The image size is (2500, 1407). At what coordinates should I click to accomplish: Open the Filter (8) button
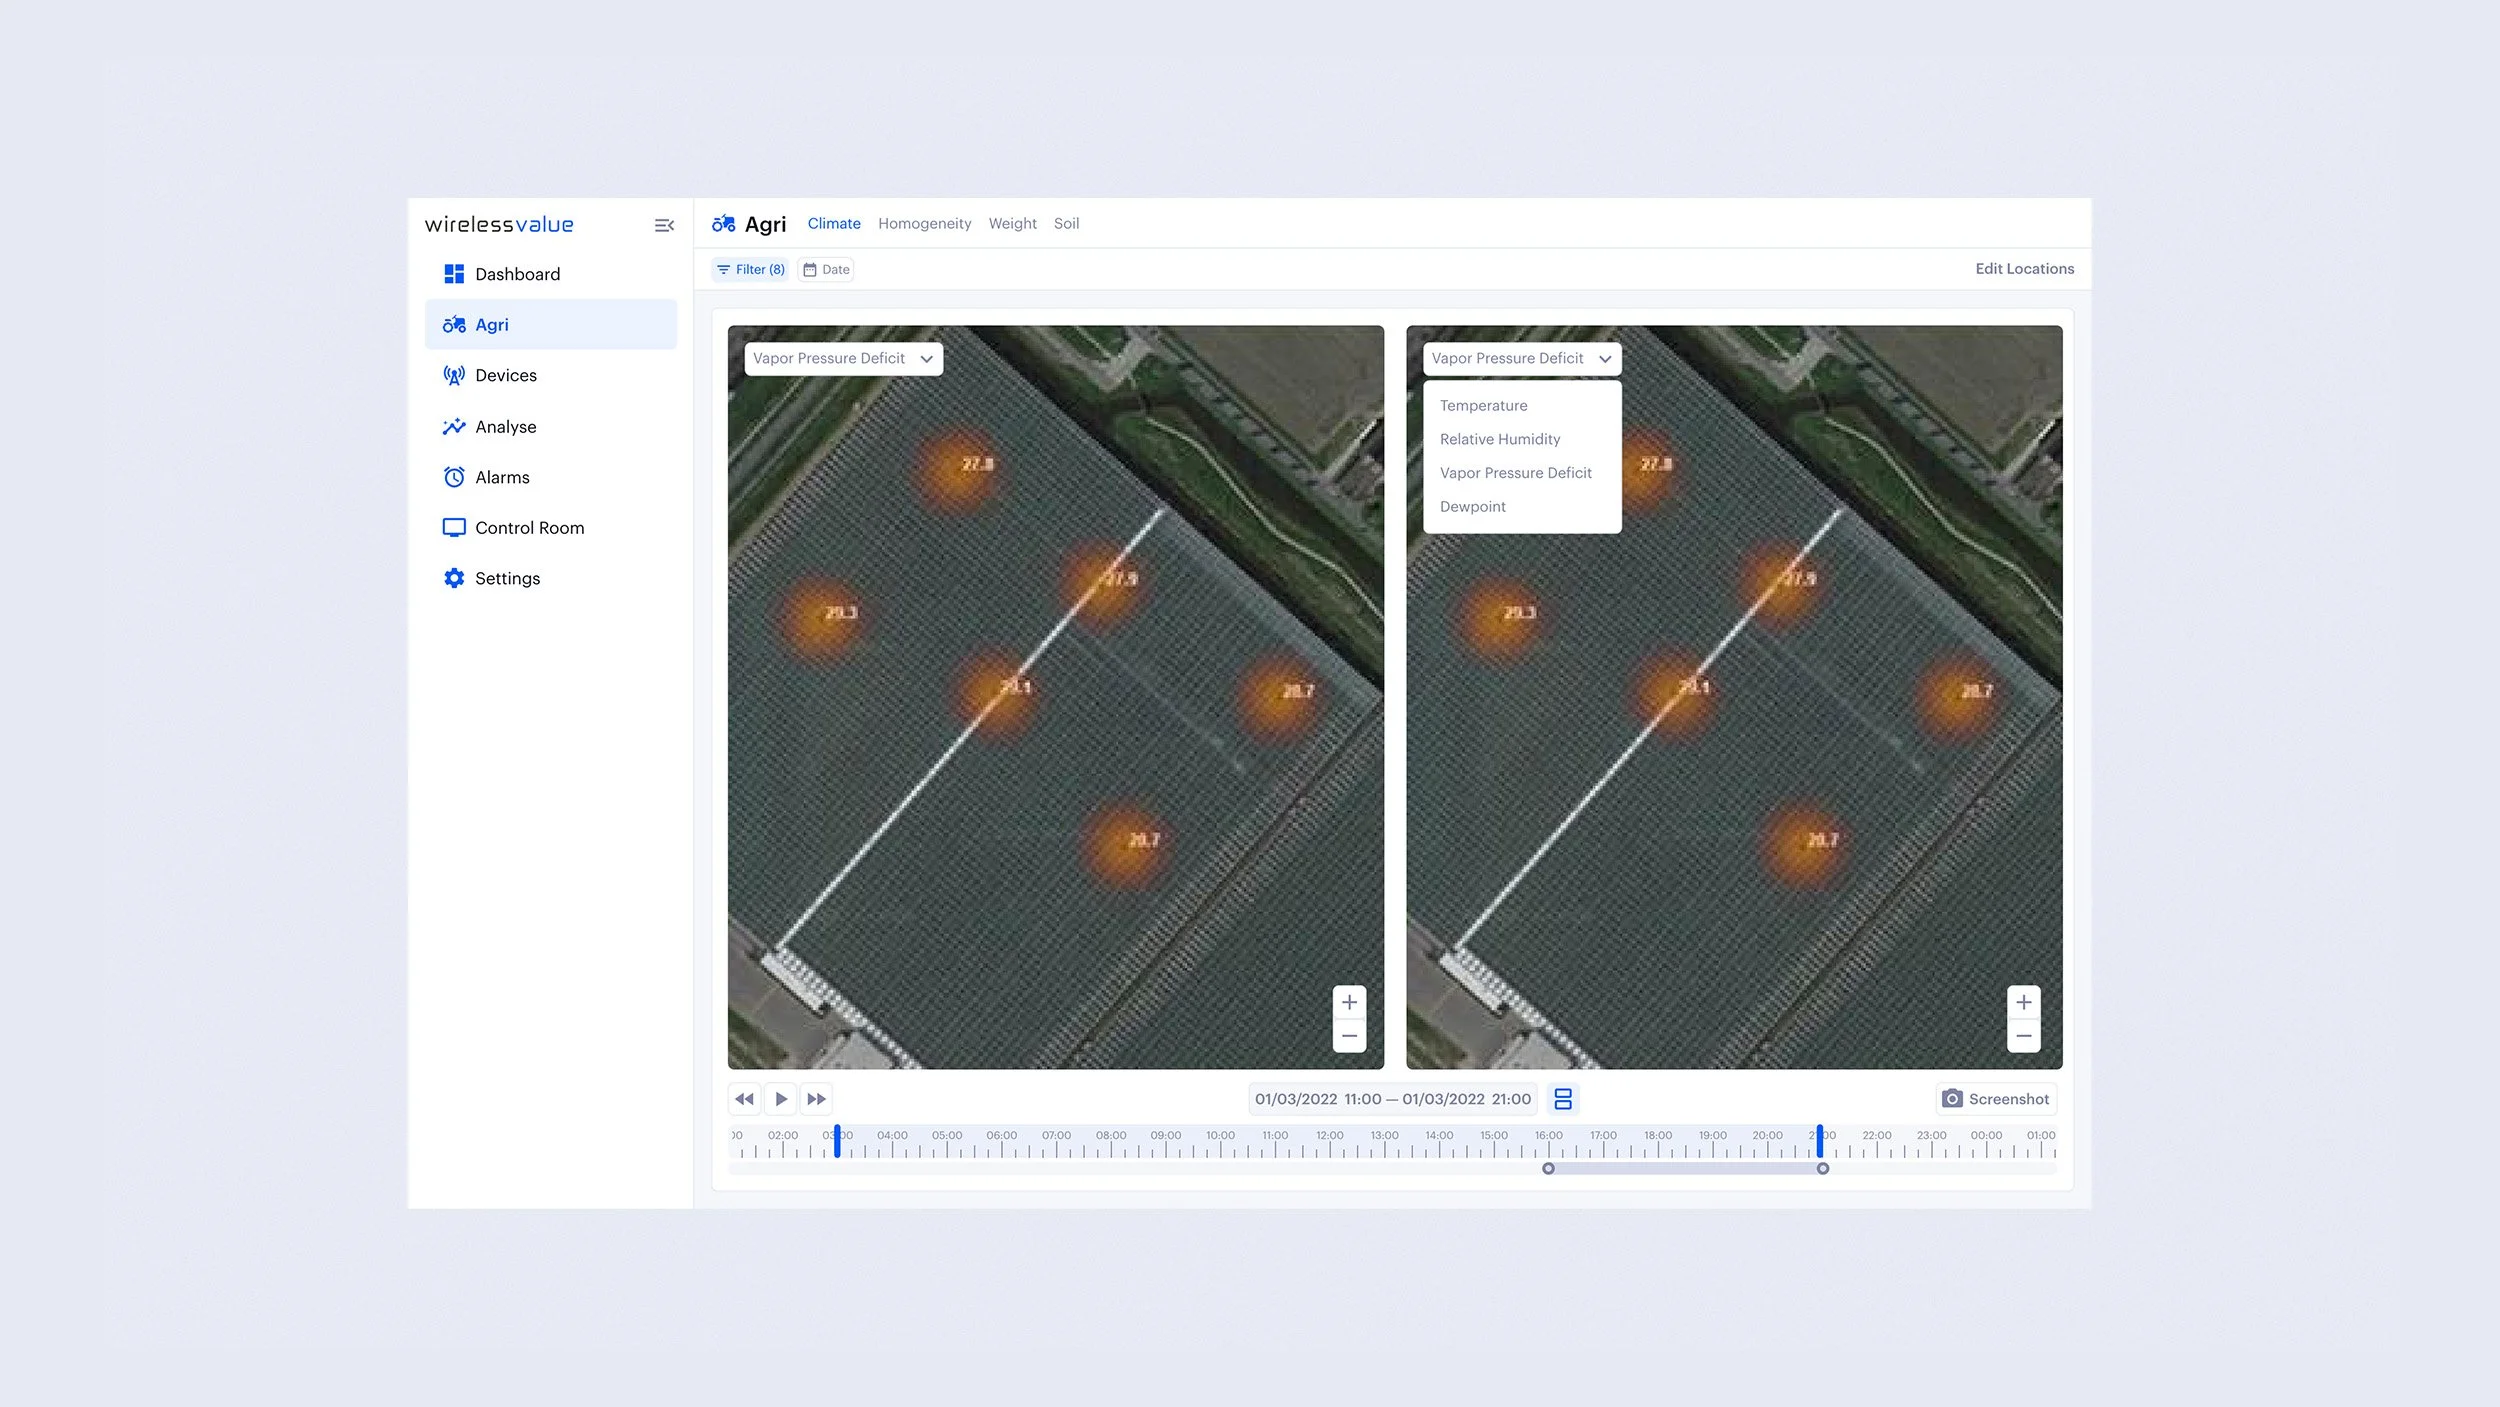[750, 269]
